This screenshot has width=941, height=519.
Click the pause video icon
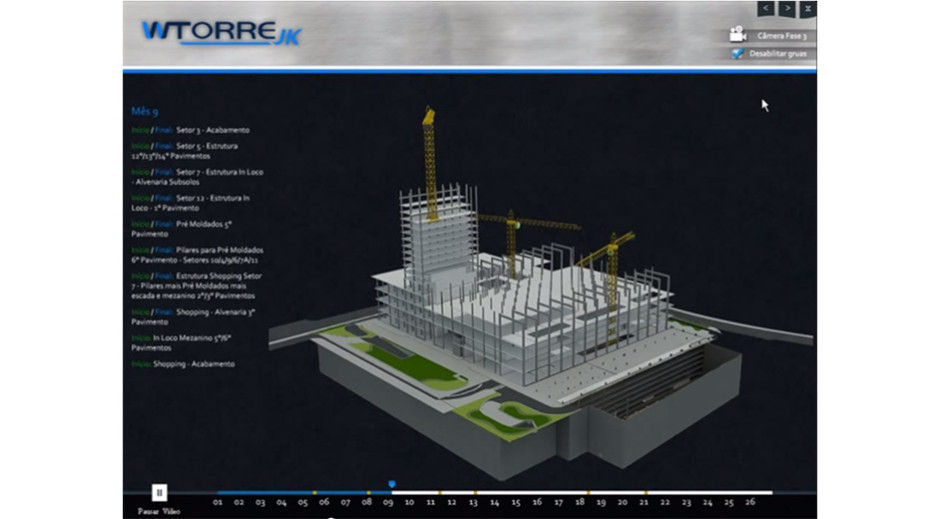159,492
